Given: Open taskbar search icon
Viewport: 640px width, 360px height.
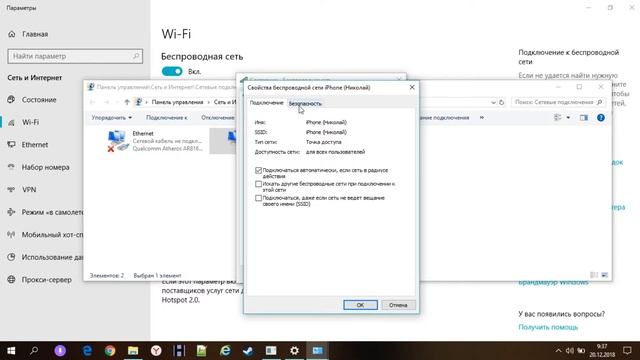Looking at the screenshot, I should tap(34, 351).
